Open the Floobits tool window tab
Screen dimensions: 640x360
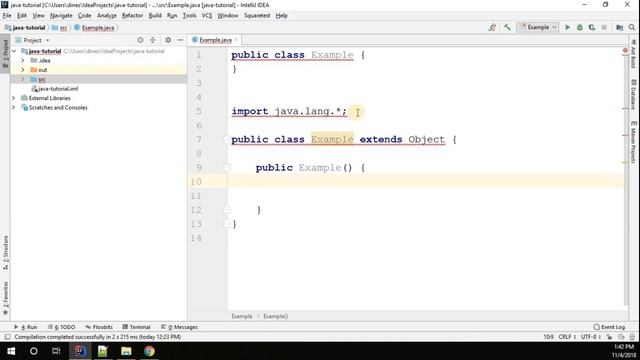tap(99, 327)
